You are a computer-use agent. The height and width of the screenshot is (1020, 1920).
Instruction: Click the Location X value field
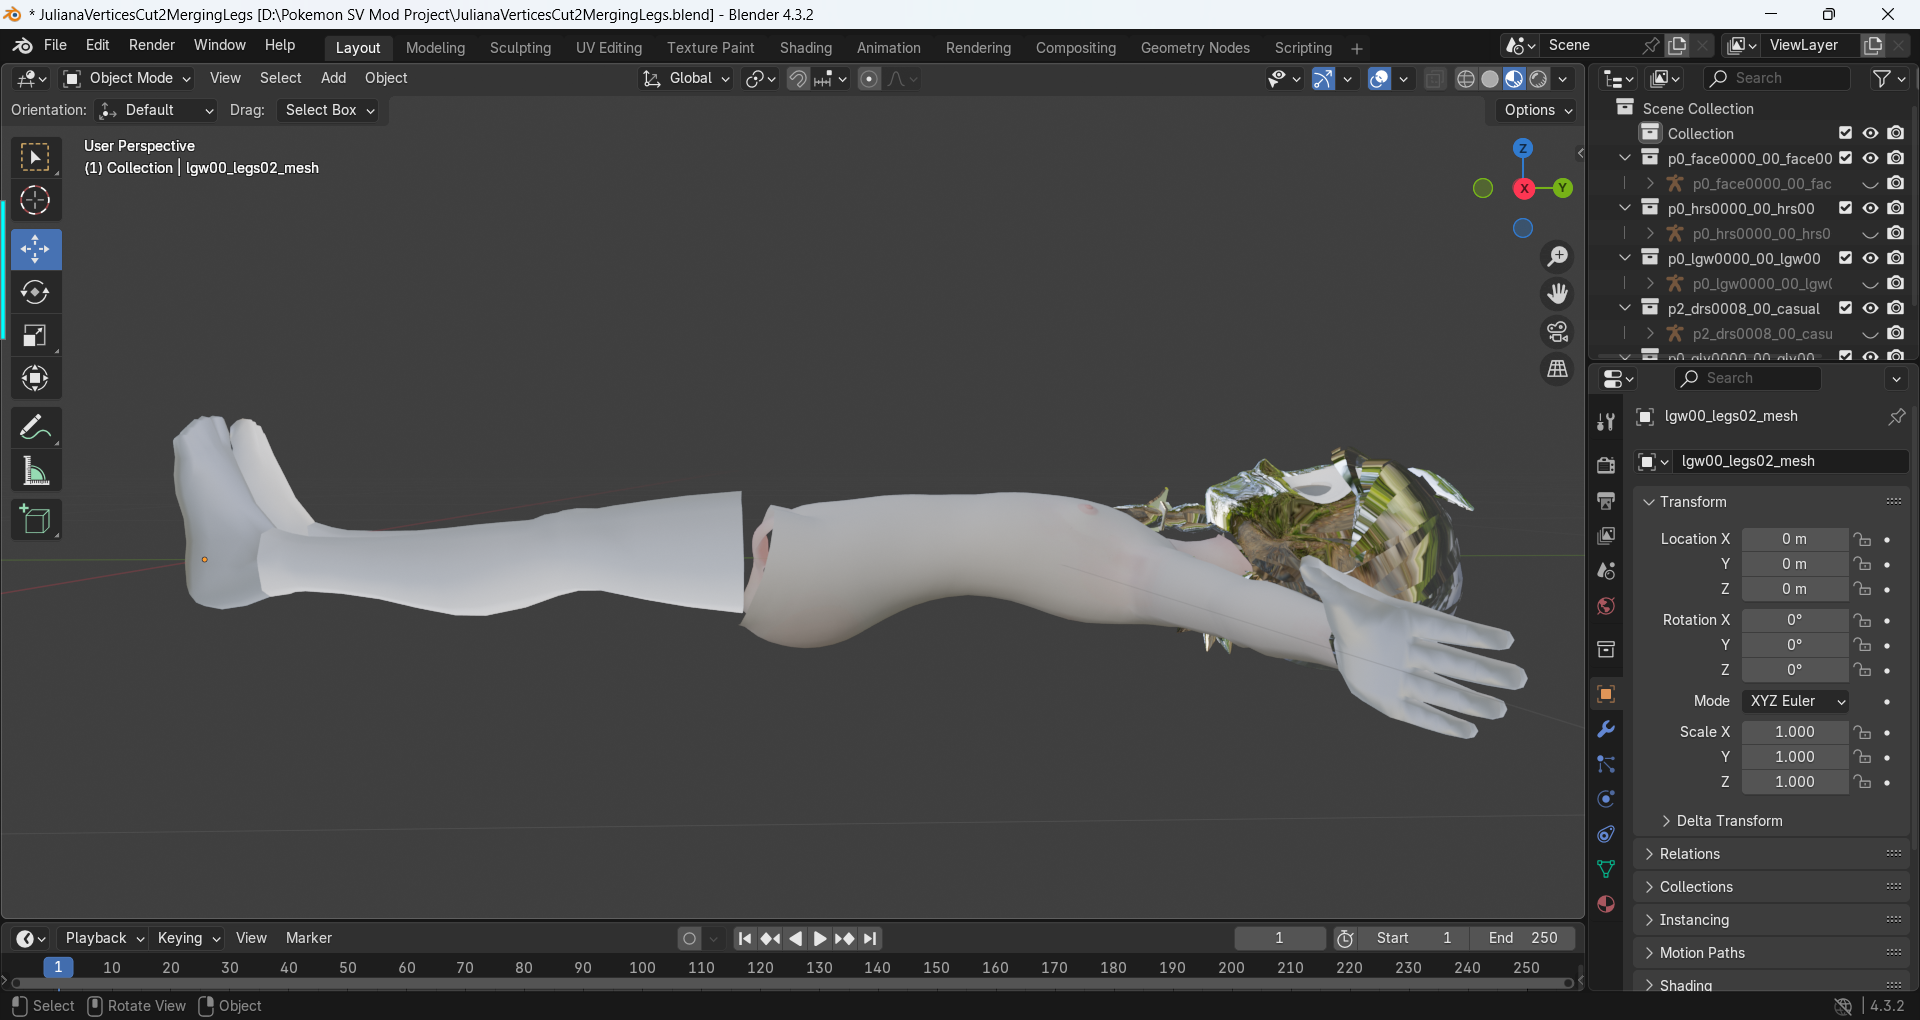coord(1795,539)
